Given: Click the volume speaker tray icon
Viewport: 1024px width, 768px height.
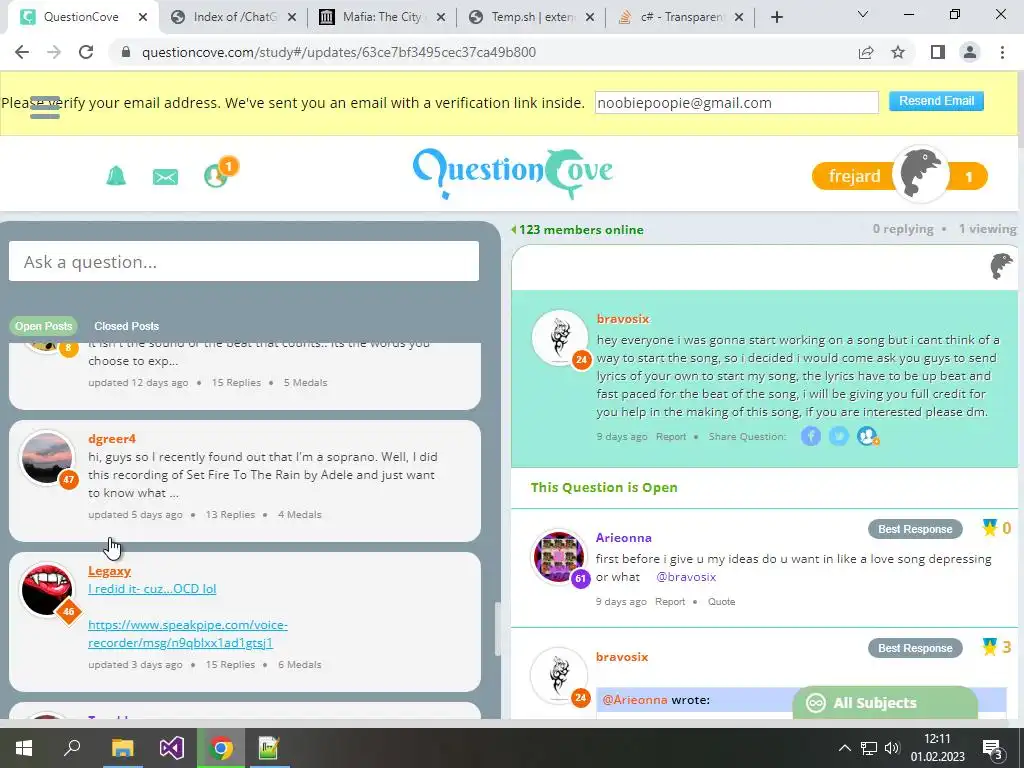Looking at the screenshot, I should [x=891, y=748].
